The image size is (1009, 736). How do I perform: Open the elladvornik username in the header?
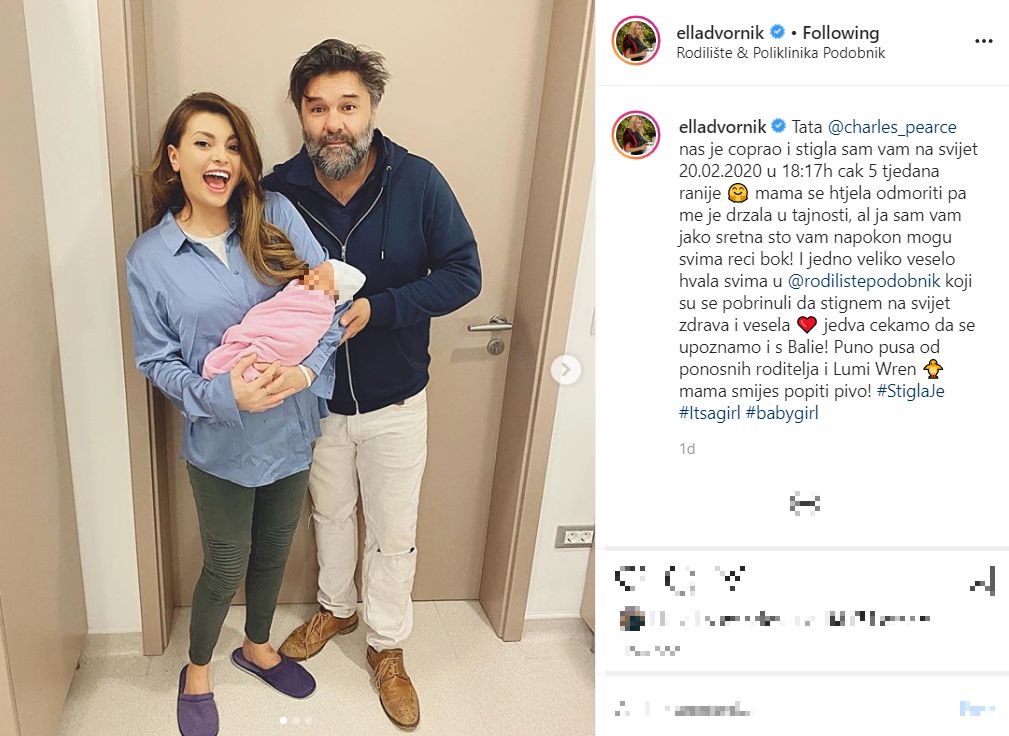[x=720, y=32]
